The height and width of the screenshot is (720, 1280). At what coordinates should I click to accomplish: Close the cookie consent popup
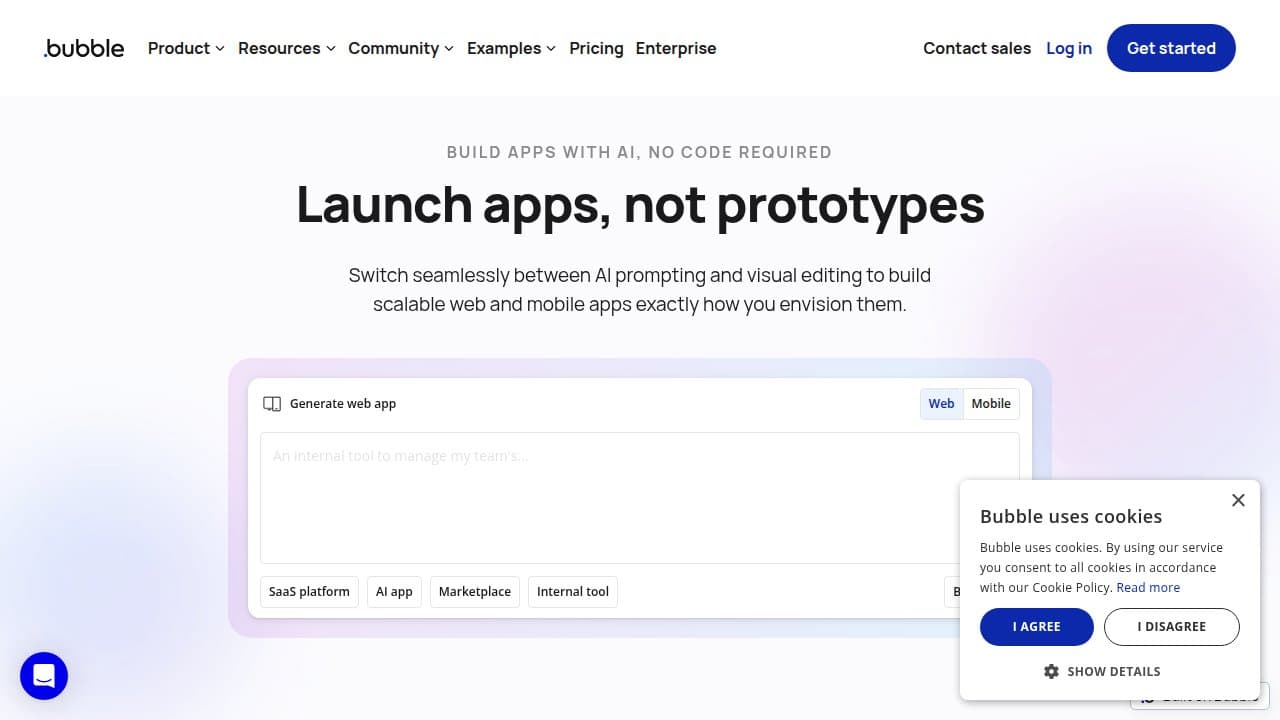tap(1238, 500)
